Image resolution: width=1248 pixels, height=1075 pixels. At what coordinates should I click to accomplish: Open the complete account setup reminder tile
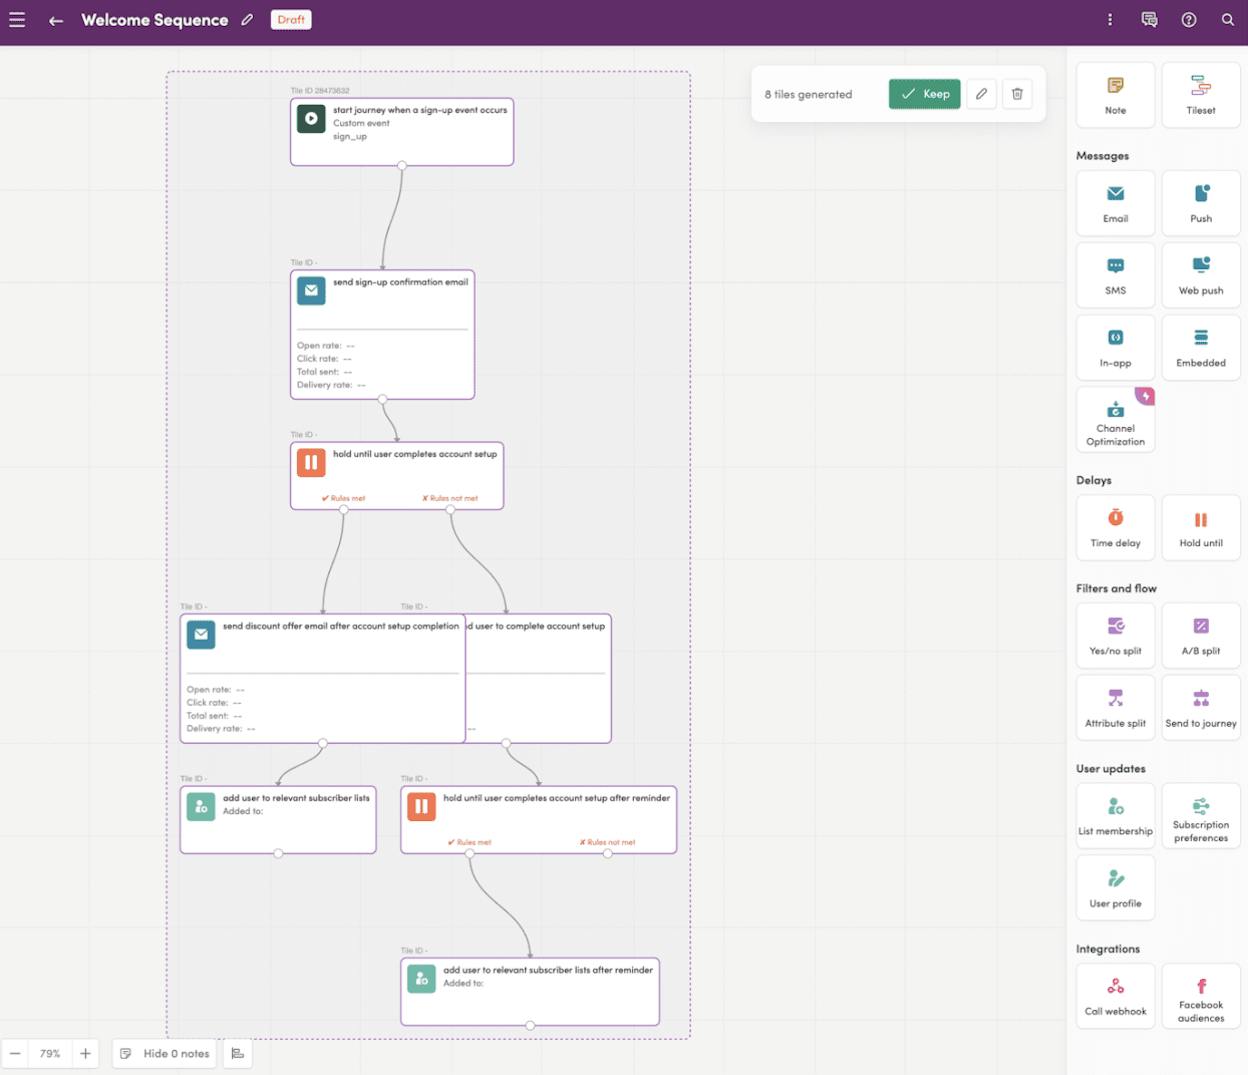tap(539, 678)
